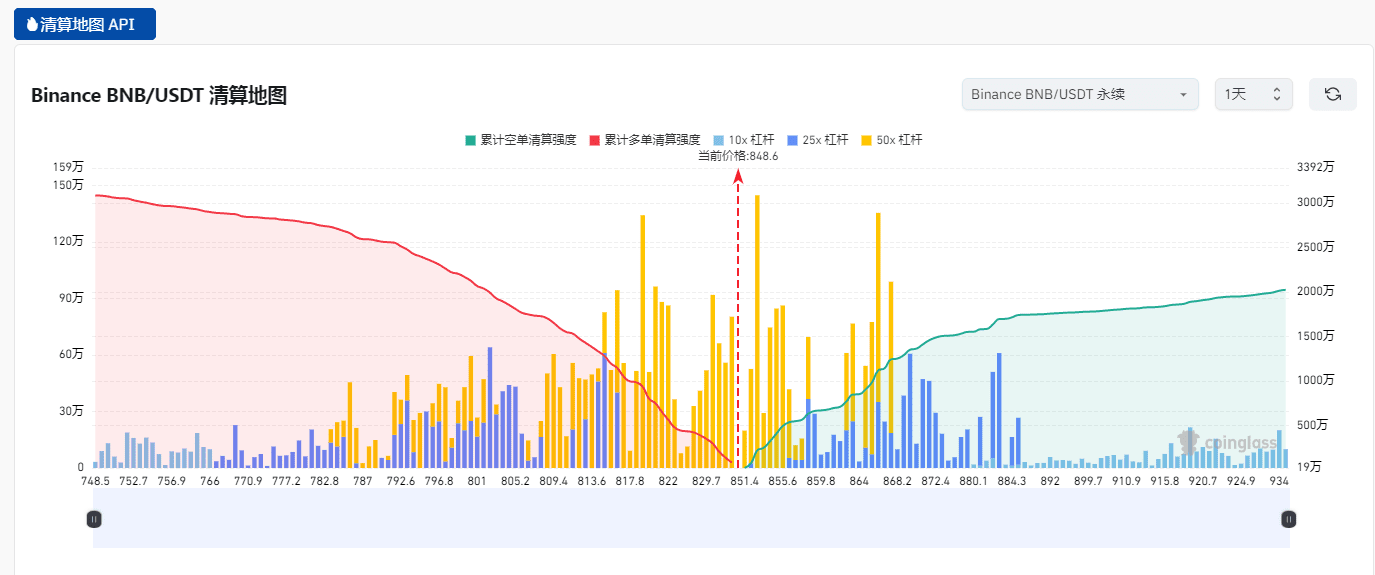Open the 1天 time range selector
1375x575 pixels.
click(1254, 94)
